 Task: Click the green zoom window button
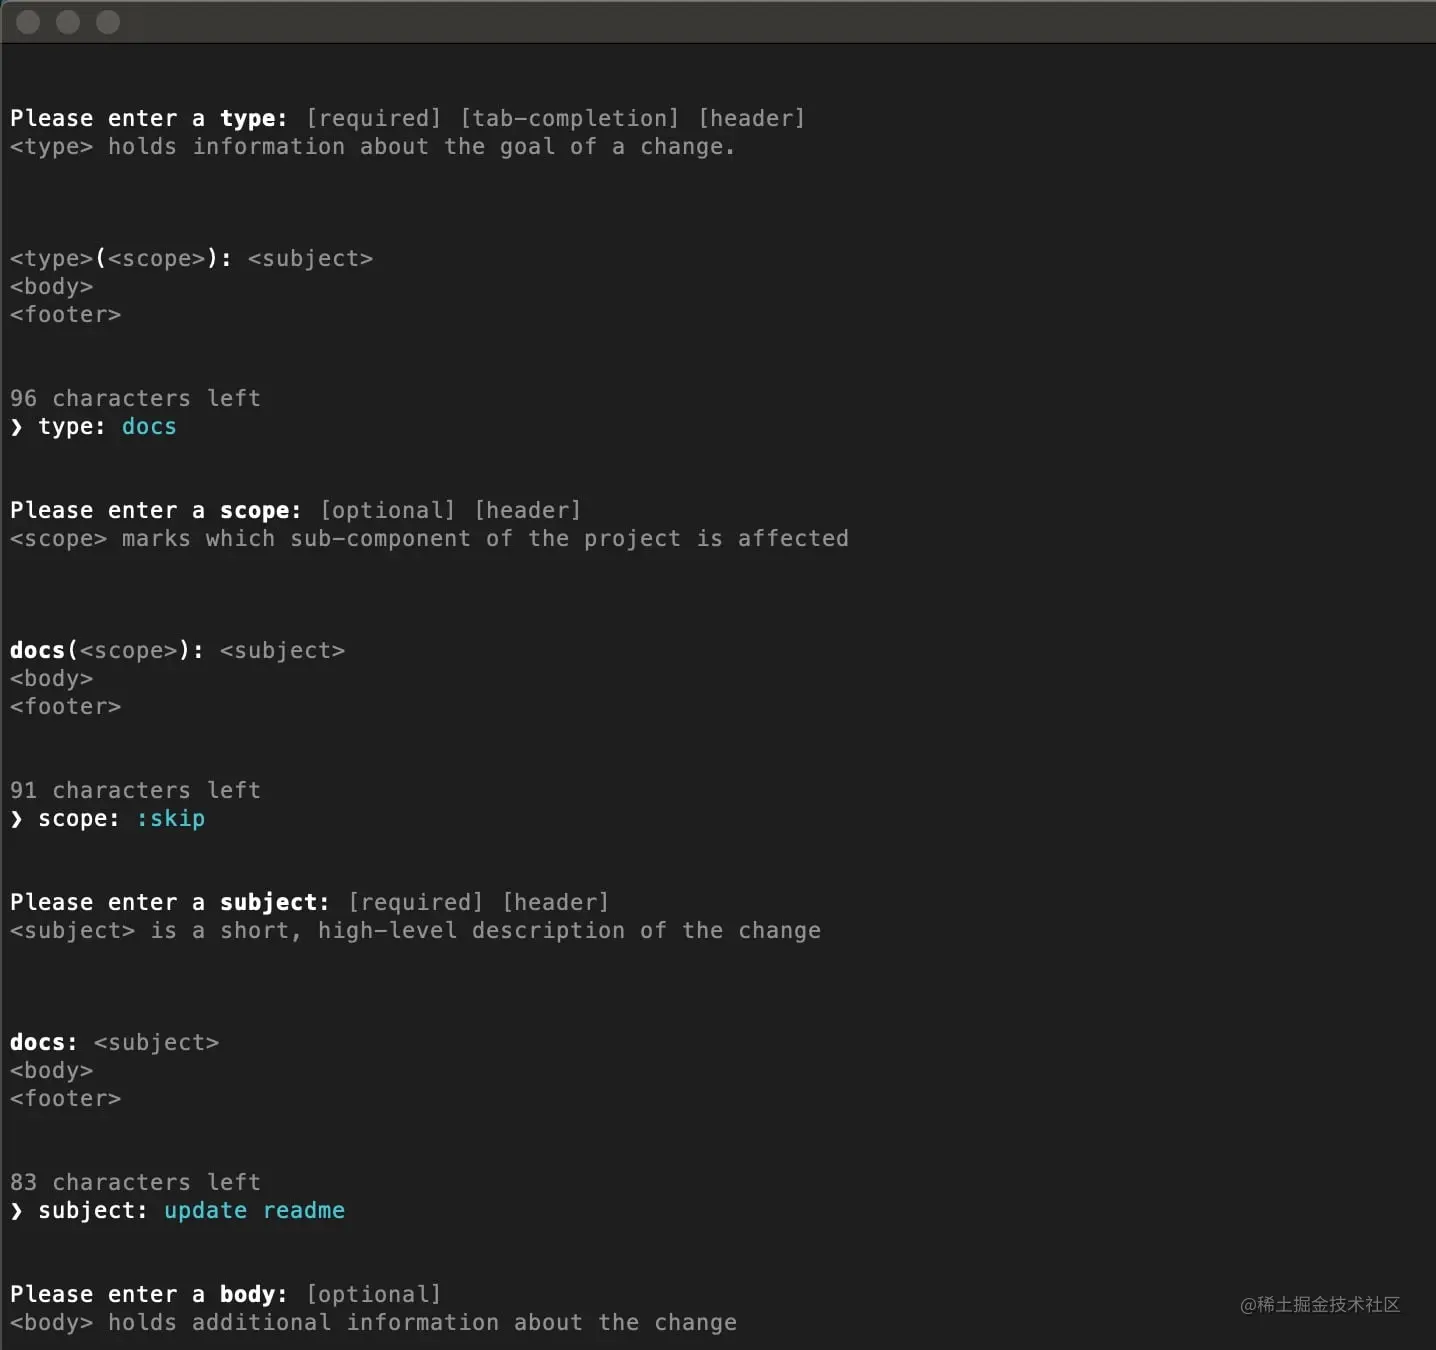point(107,22)
